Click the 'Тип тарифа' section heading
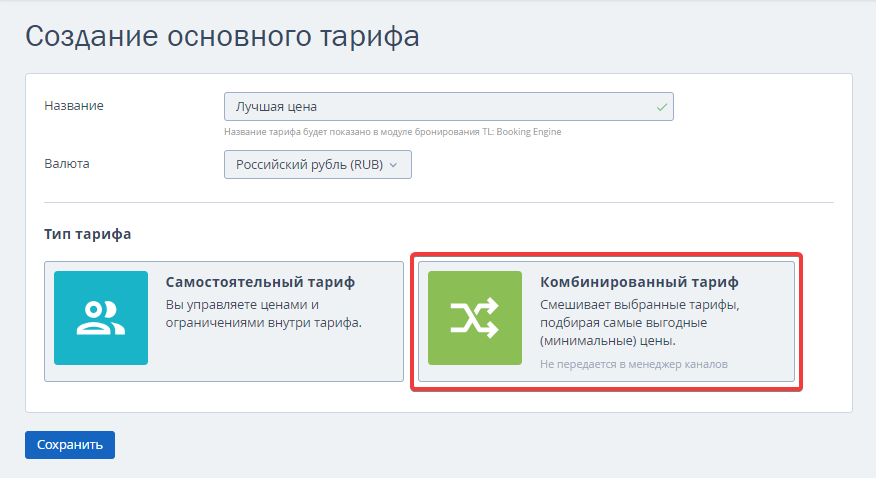 88,234
